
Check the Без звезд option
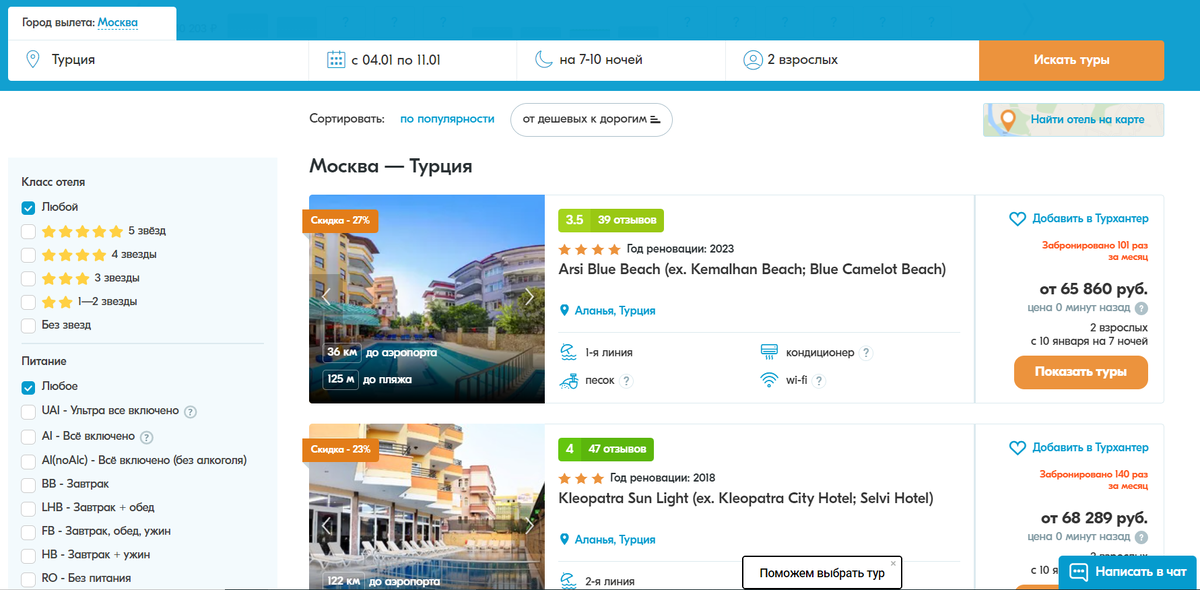[x=28, y=325]
